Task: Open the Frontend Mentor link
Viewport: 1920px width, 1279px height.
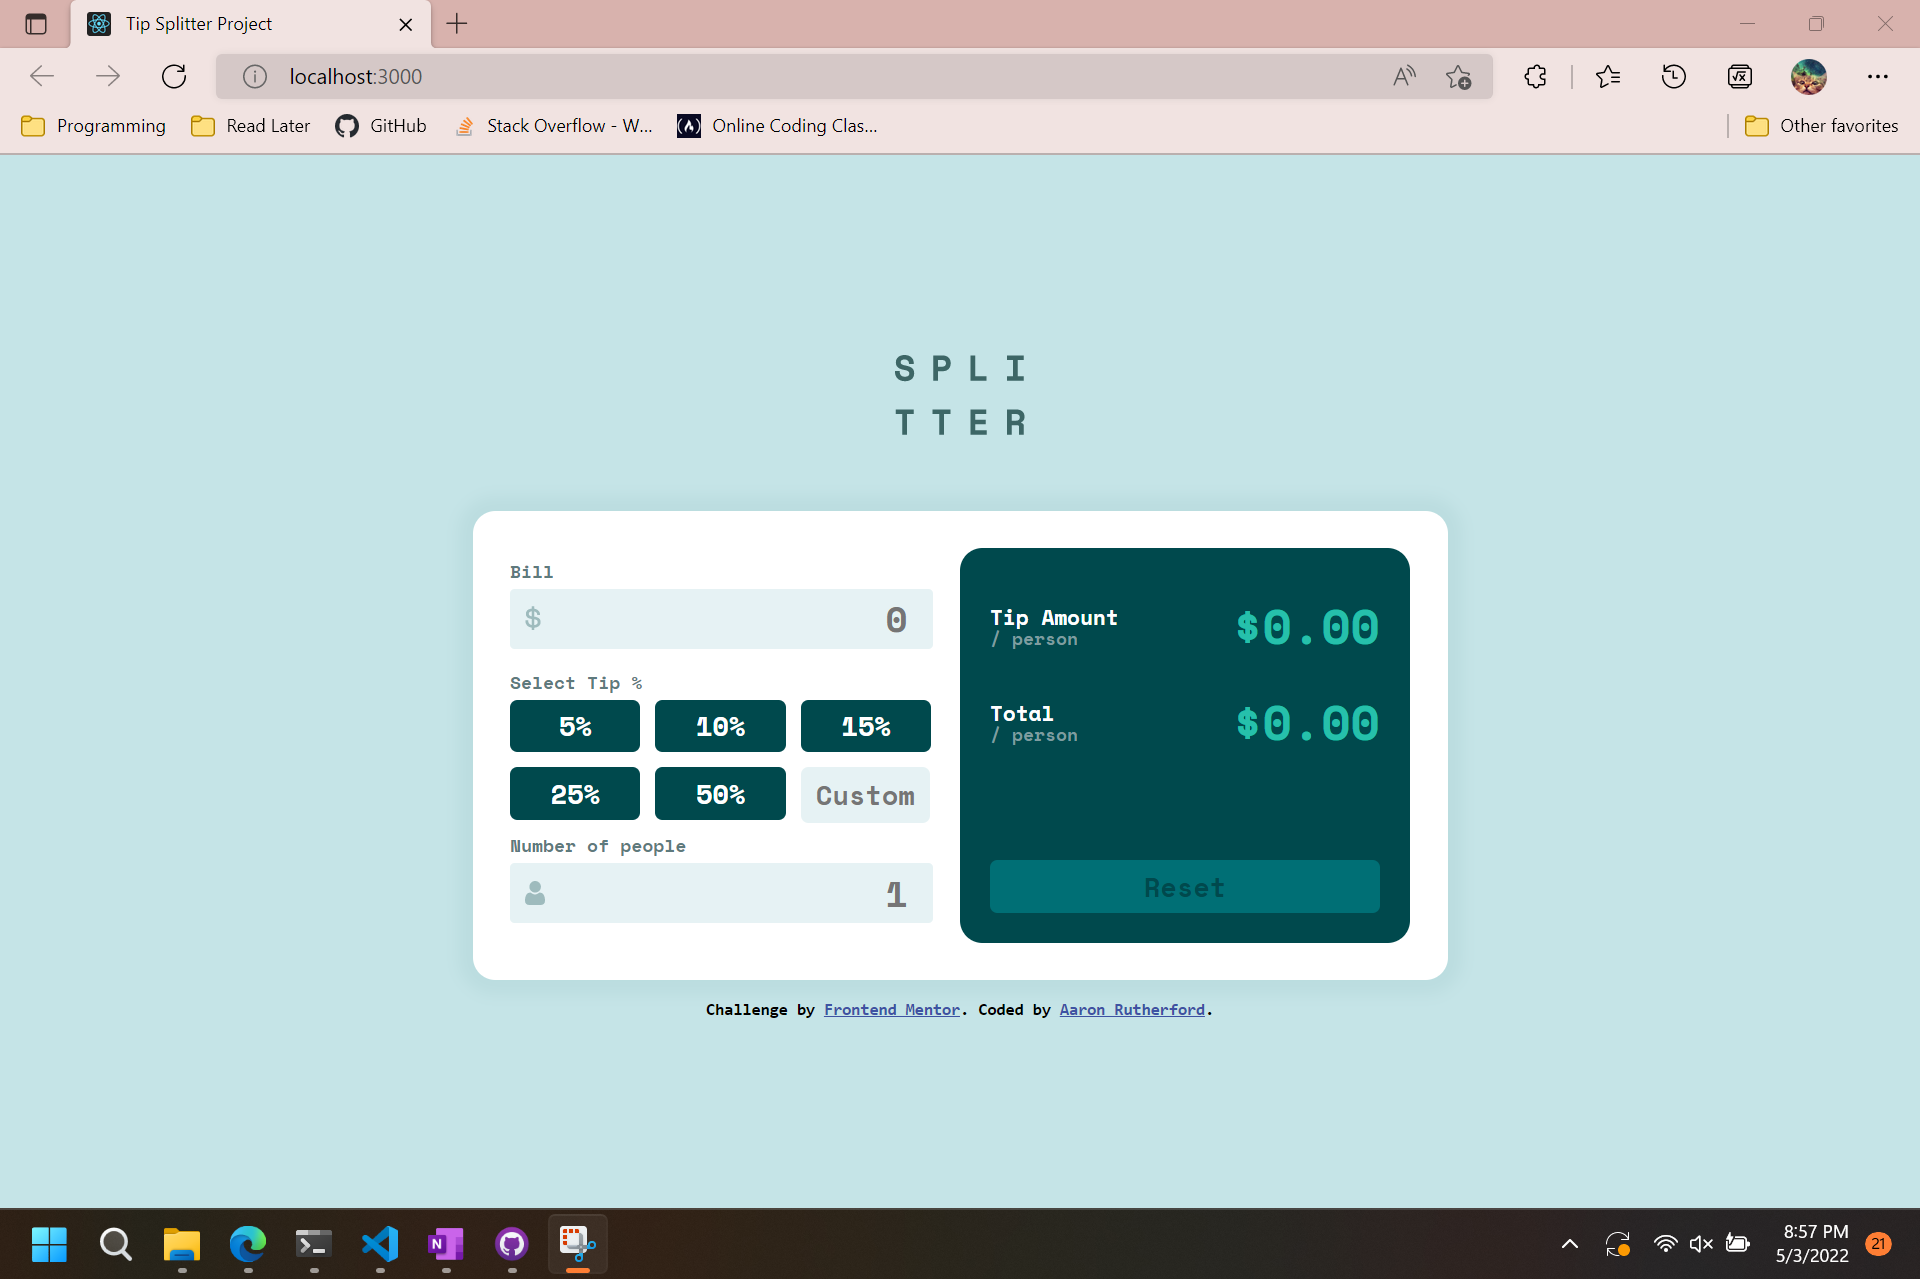Action: pyautogui.click(x=891, y=1009)
